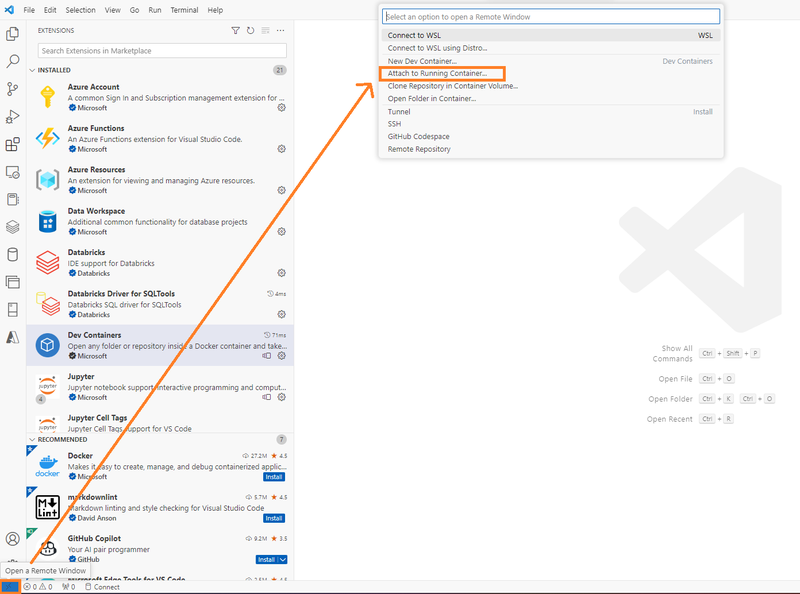Select the Dev Containers extension entry
Image resolution: width=800 pixels, height=594 pixels.
[160, 345]
